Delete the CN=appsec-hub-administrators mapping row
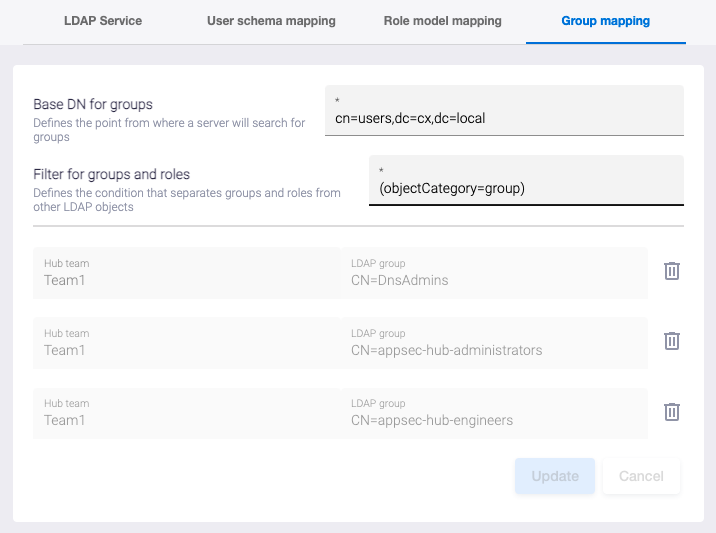716x533 pixels. pyautogui.click(x=672, y=341)
